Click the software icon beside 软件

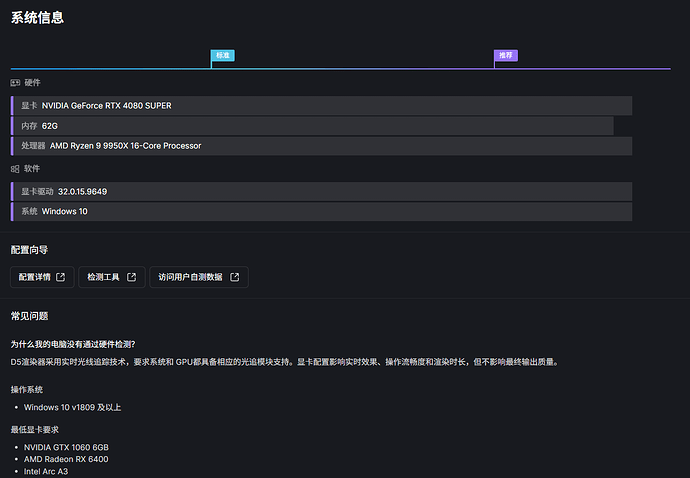pyautogui.click(x=15, y=169)
